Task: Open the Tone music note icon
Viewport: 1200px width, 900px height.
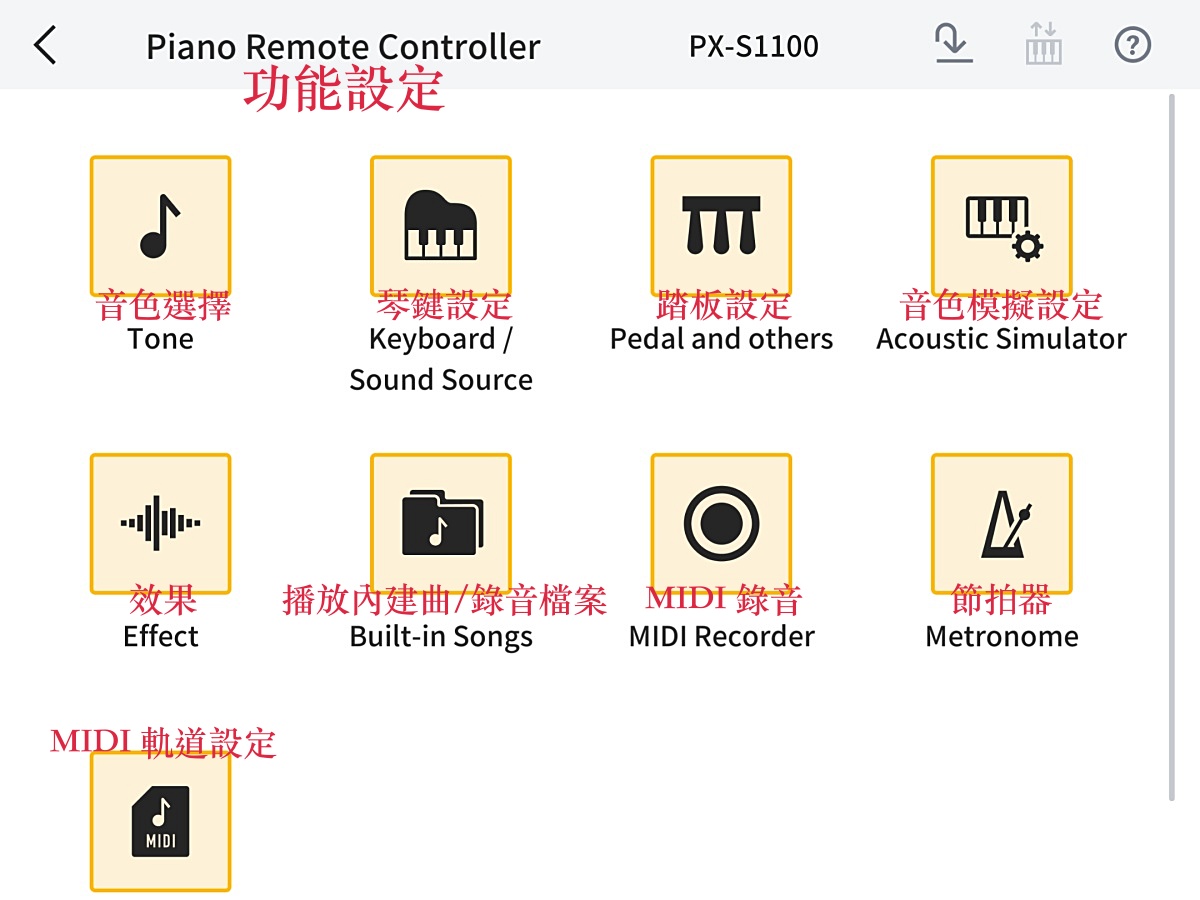Action: (x=160, y=225)
